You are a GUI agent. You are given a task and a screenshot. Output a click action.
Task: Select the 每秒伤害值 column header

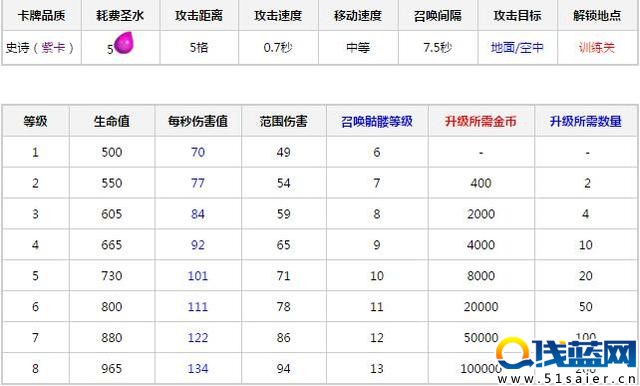(198, 121)
